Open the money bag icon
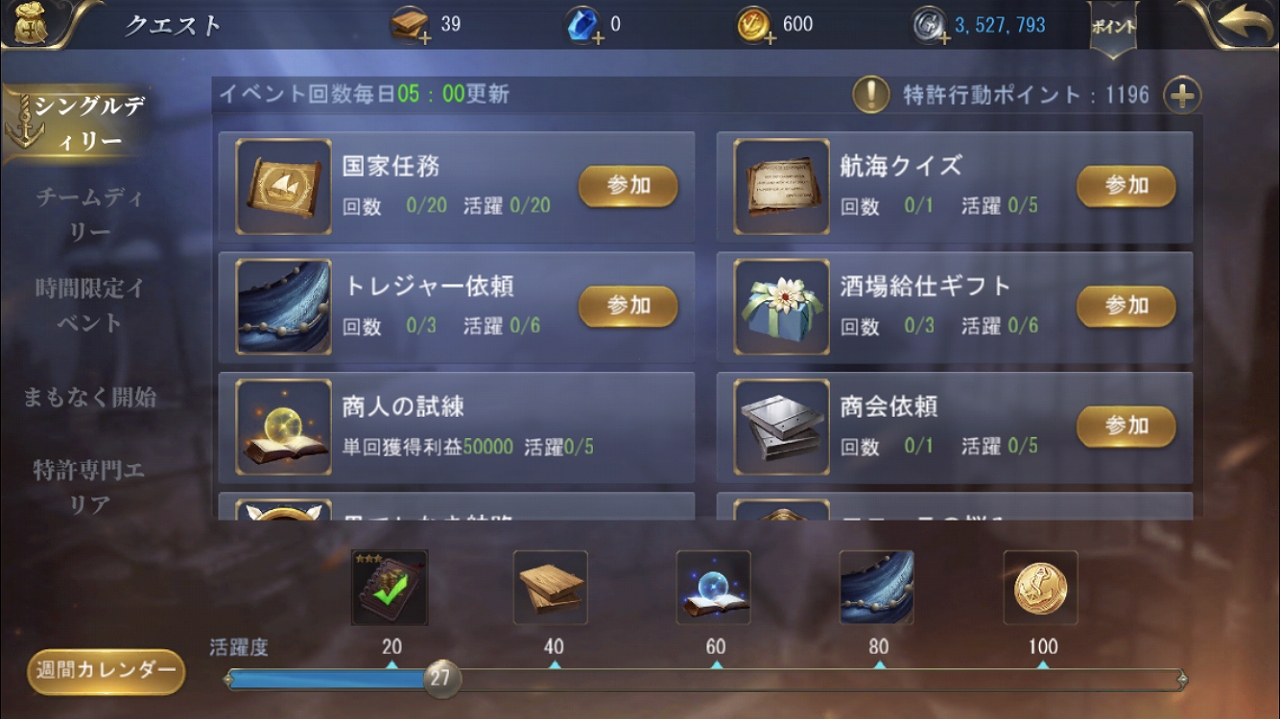 point(31,23)
